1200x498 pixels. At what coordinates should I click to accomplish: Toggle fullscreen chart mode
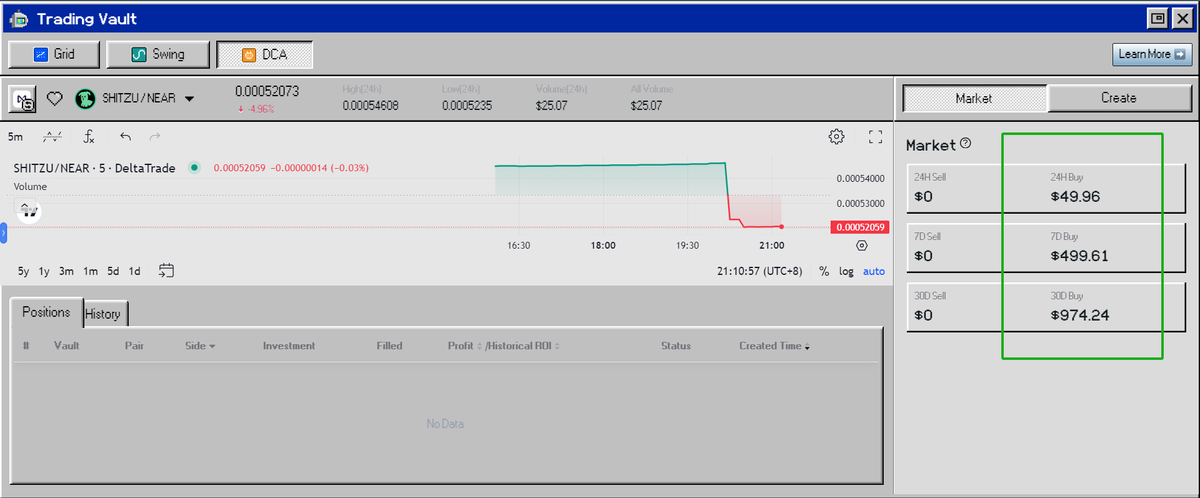tap(876, 137)
